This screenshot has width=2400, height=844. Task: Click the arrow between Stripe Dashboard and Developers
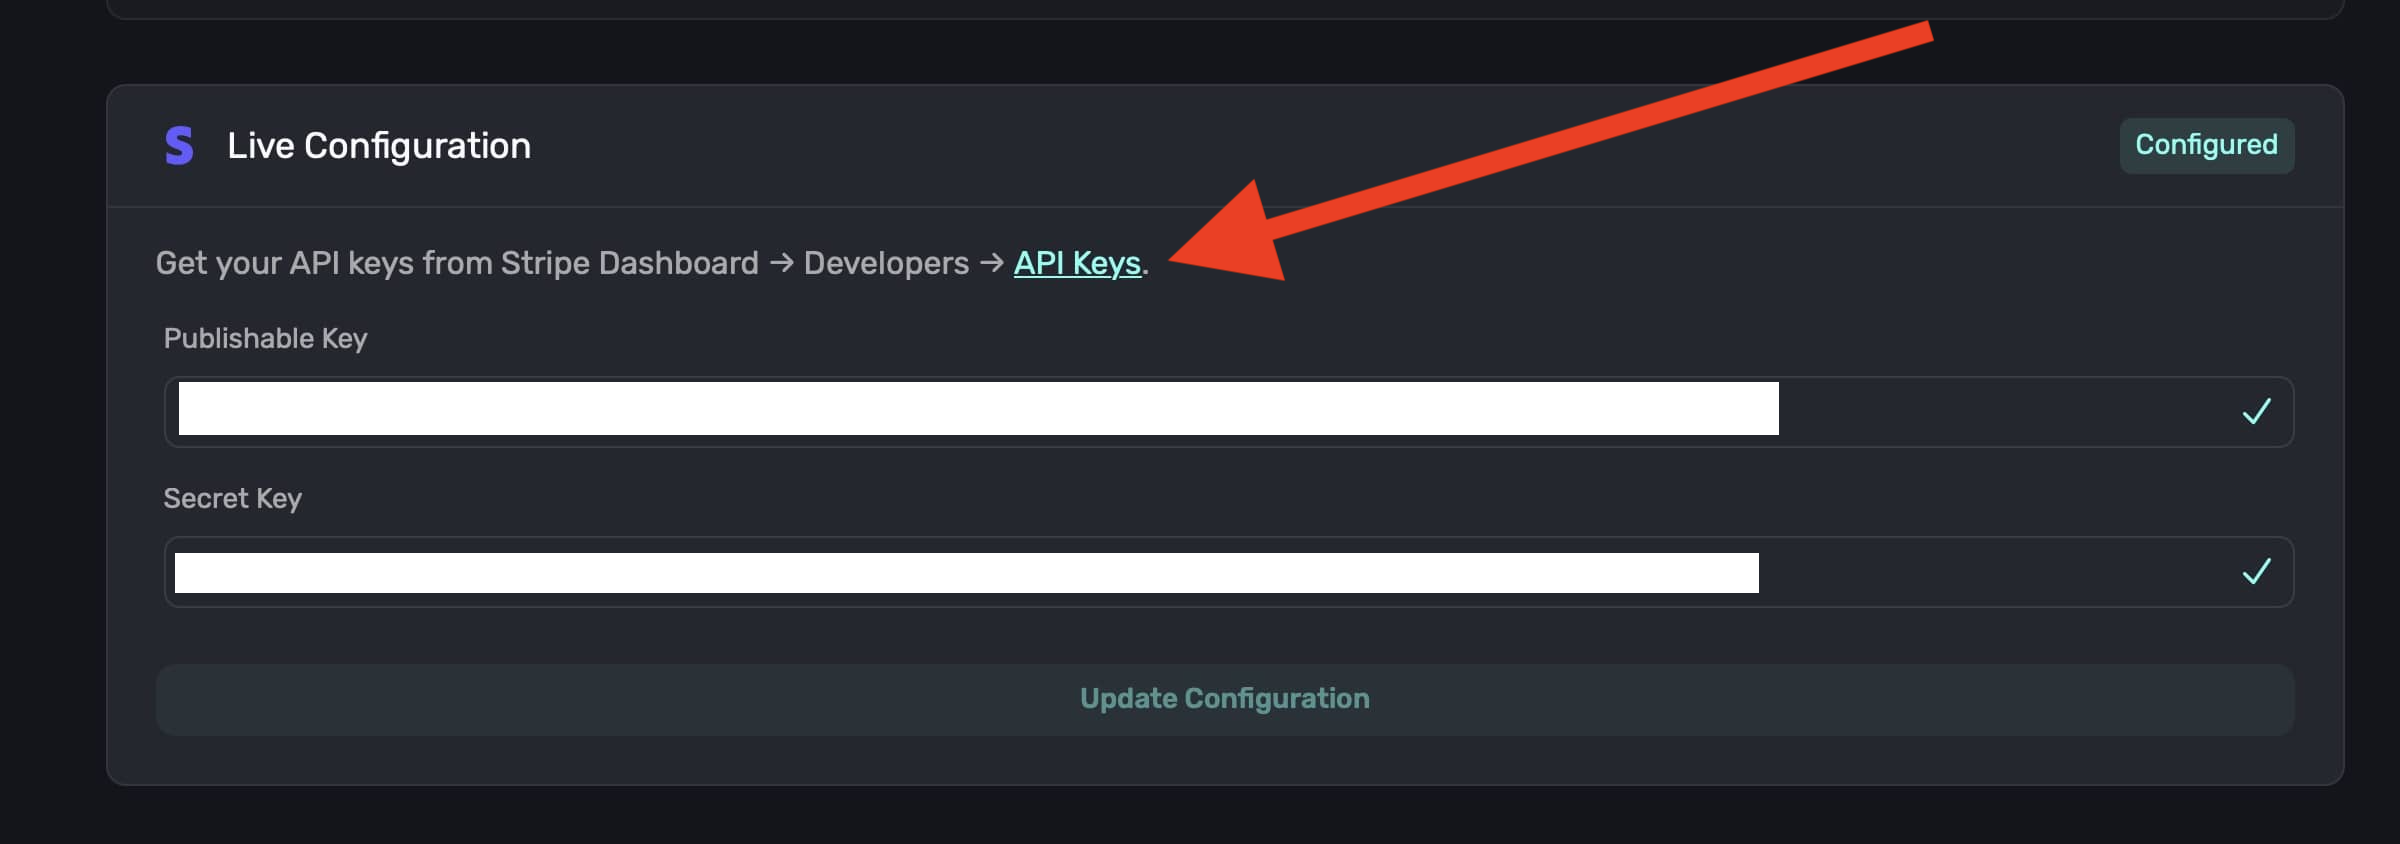[782, 263]
